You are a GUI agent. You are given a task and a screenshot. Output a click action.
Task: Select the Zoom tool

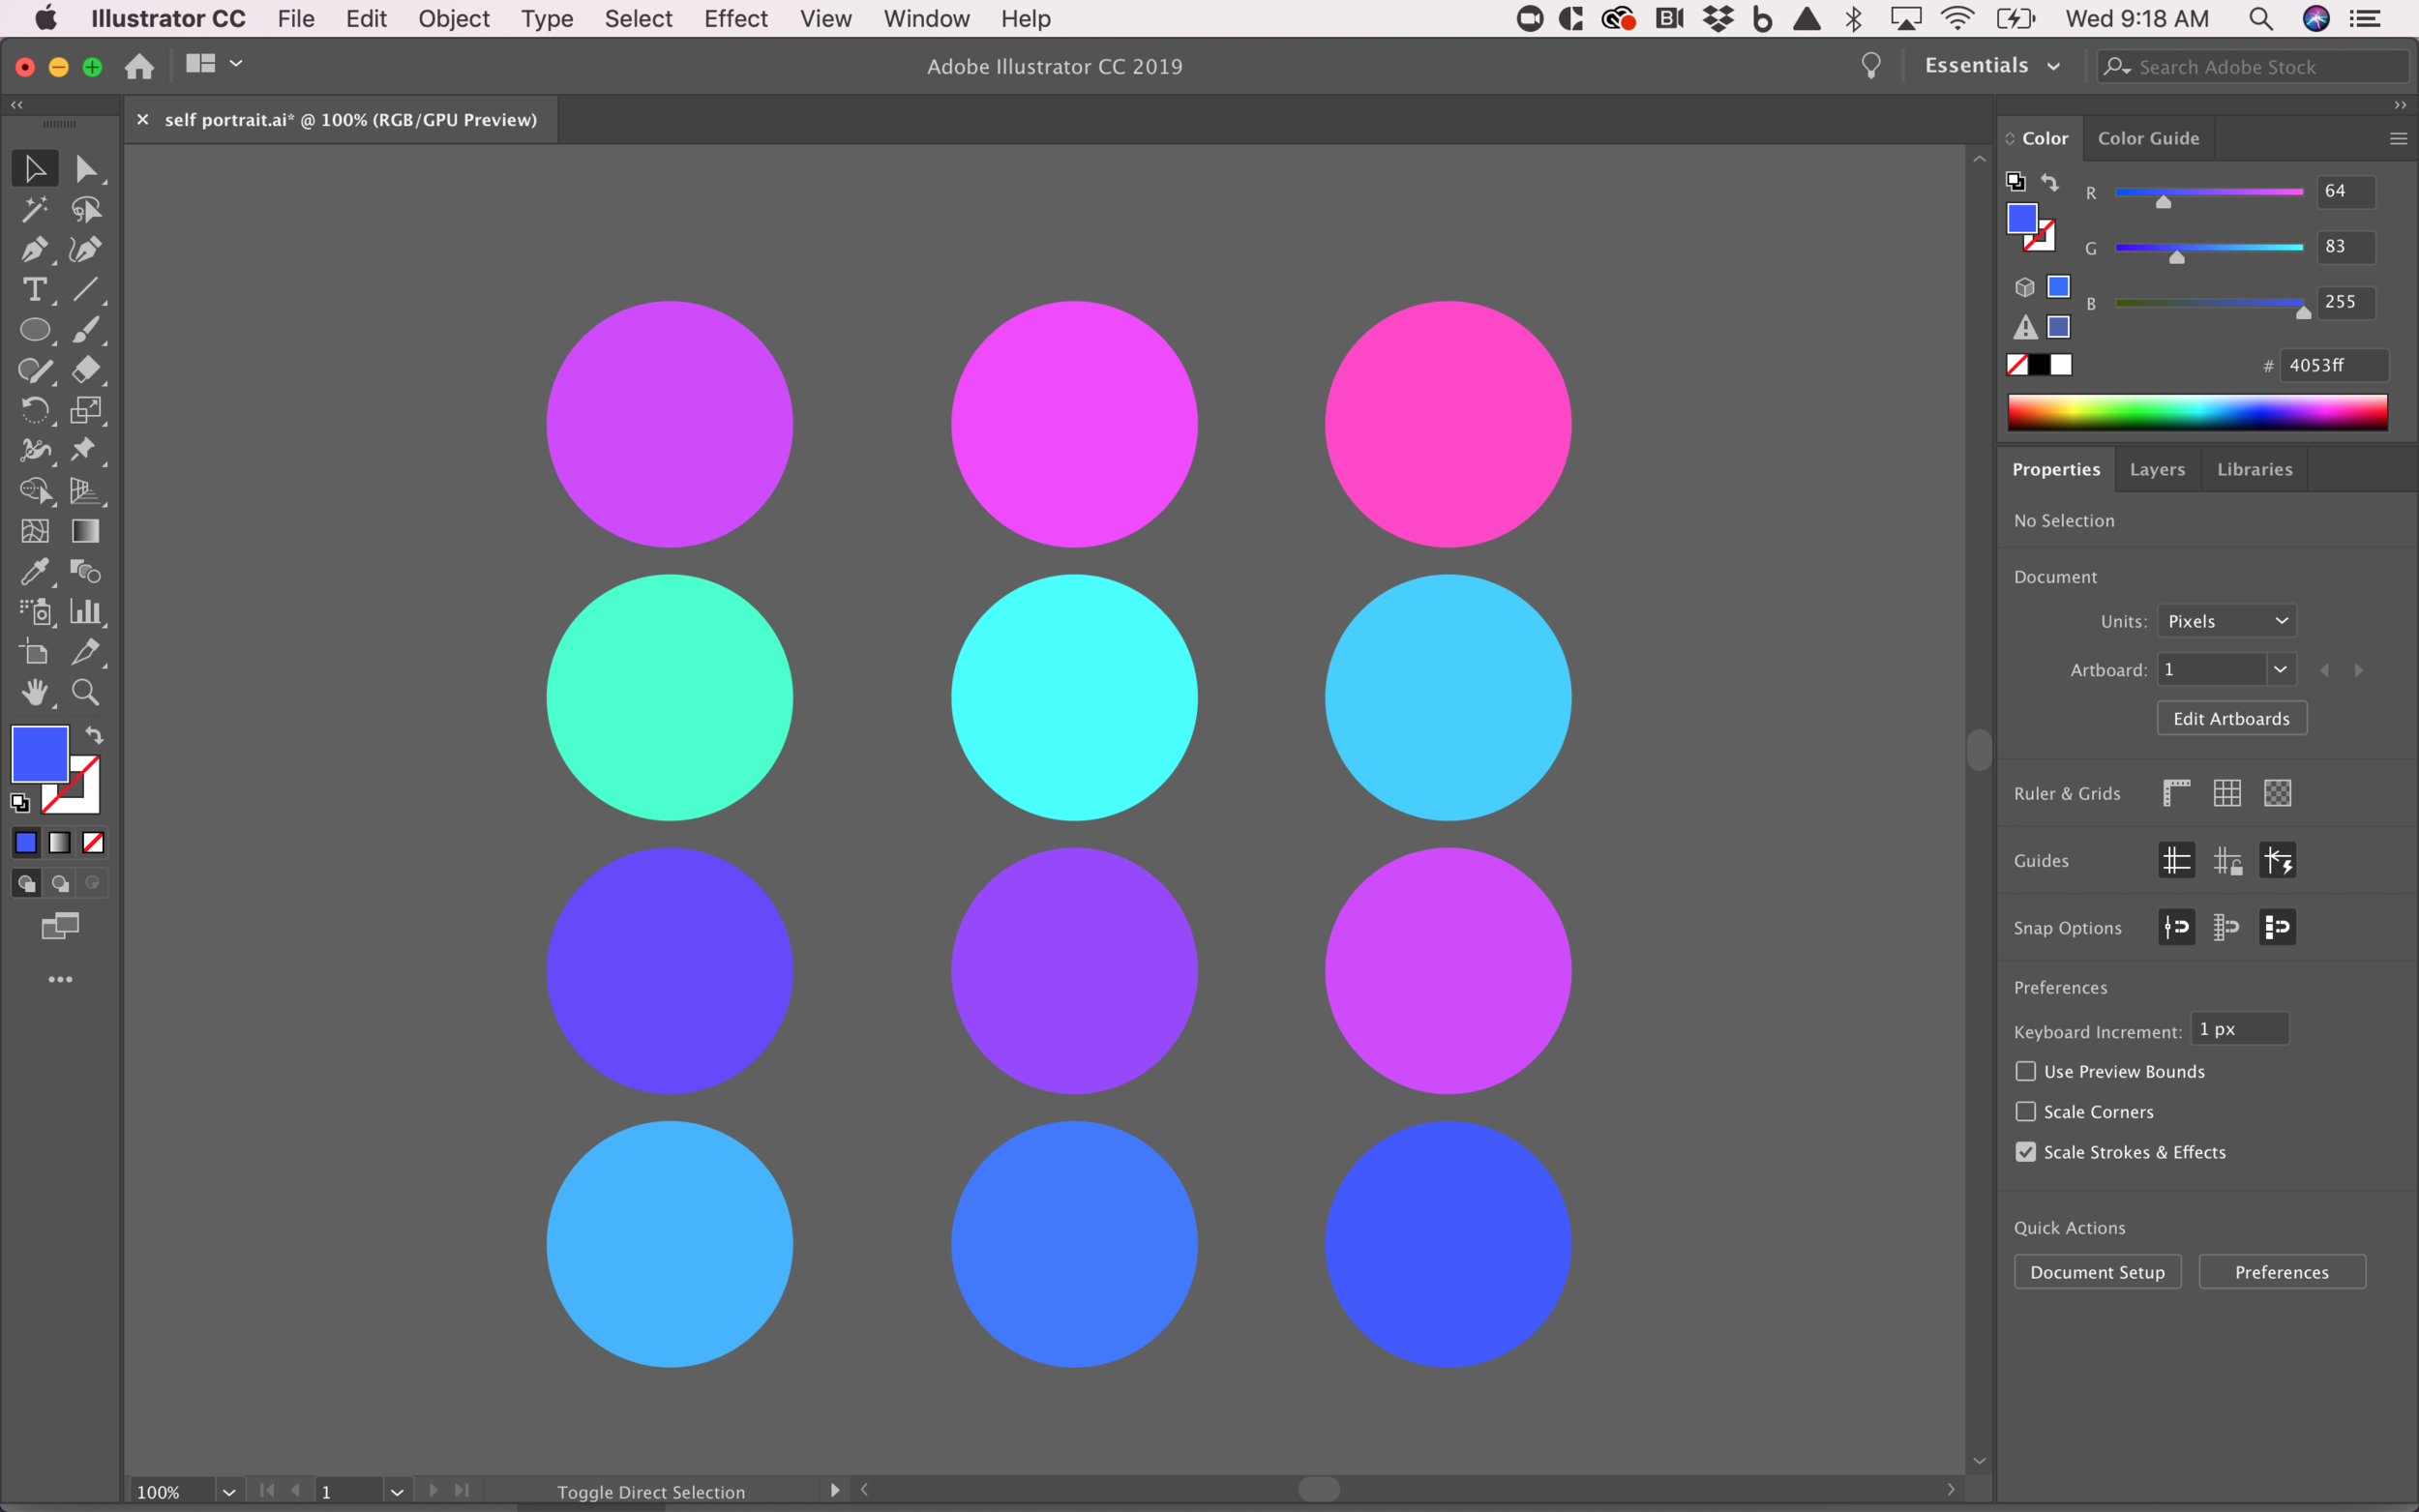coord(85,692)
